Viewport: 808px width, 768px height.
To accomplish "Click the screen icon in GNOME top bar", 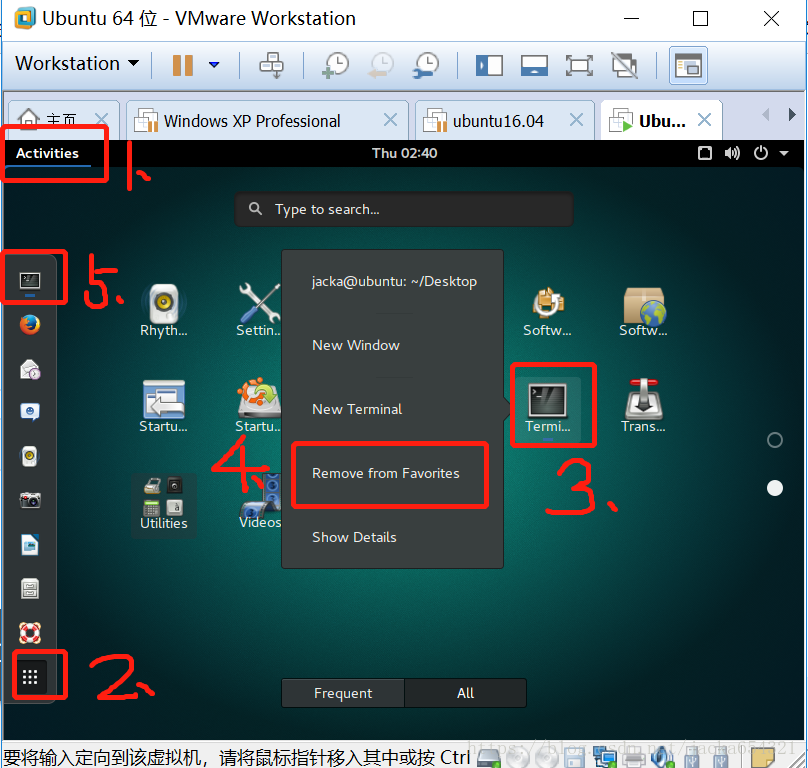I will pos(704,153).
